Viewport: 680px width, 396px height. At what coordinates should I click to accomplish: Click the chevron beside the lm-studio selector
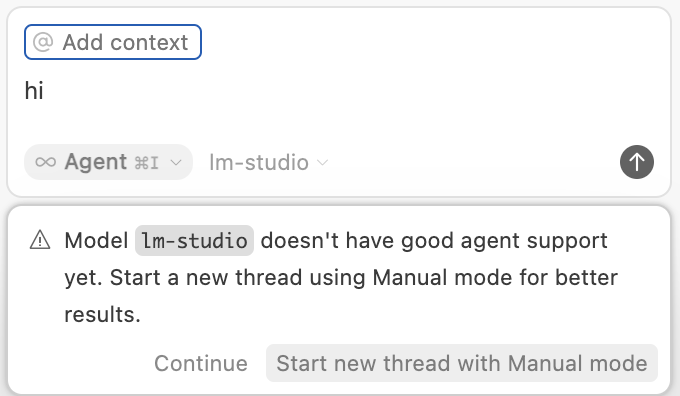[x=322, y=163]
